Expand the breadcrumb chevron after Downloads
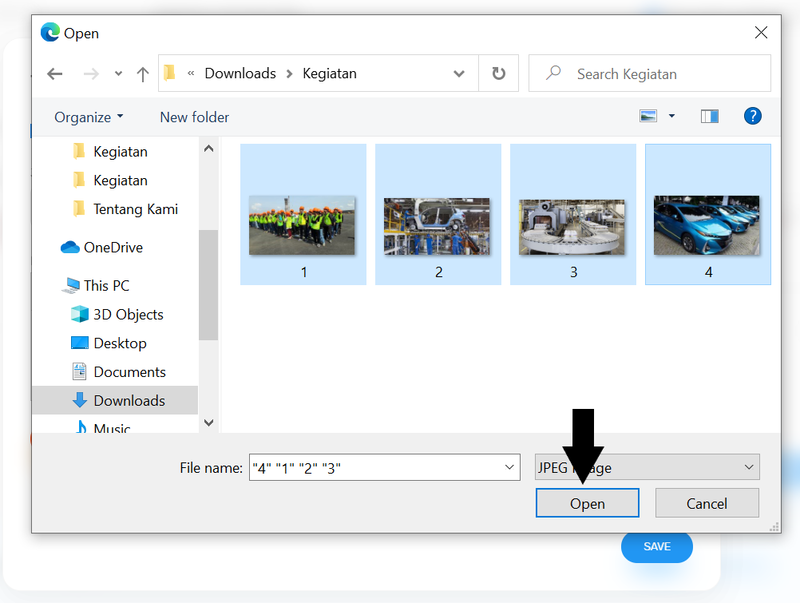This screenshot has width=800, height=603. click(289, 74)
